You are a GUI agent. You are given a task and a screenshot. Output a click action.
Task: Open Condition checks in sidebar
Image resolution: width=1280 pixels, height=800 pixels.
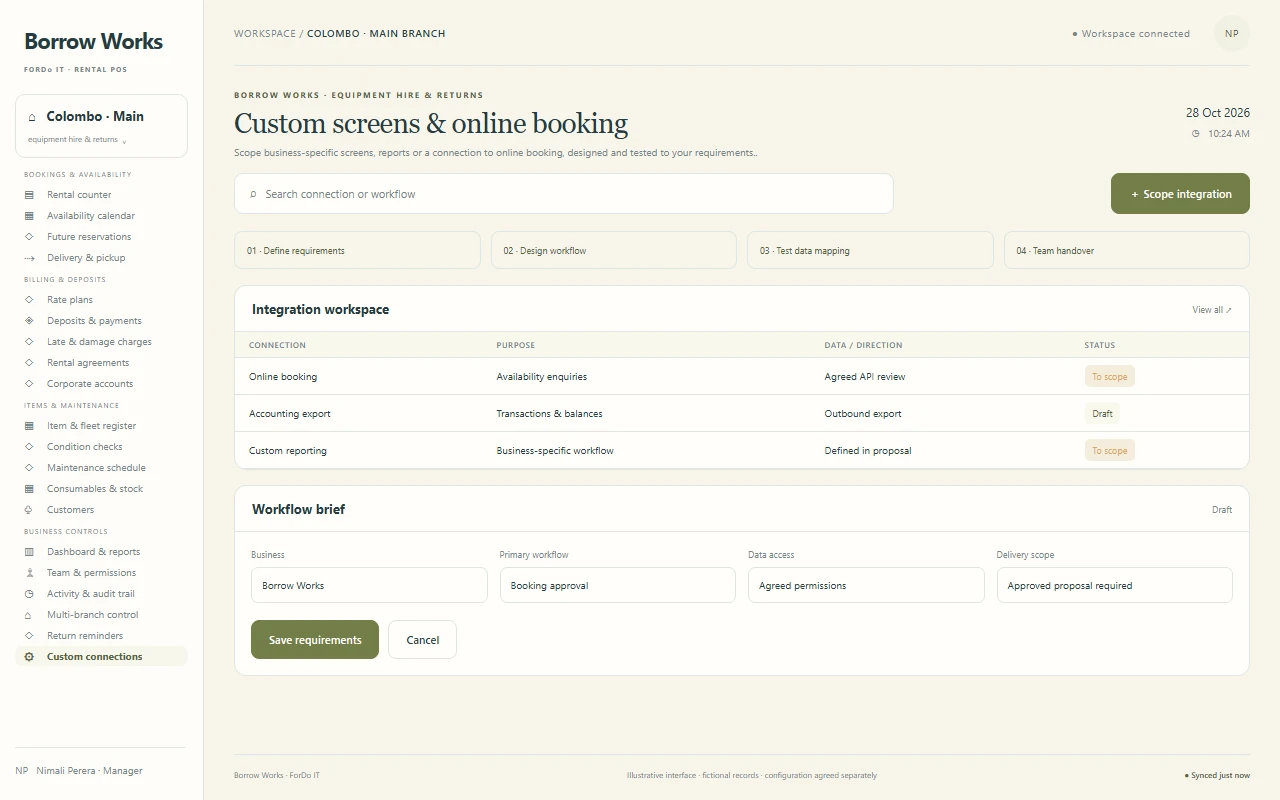point(101,447)
